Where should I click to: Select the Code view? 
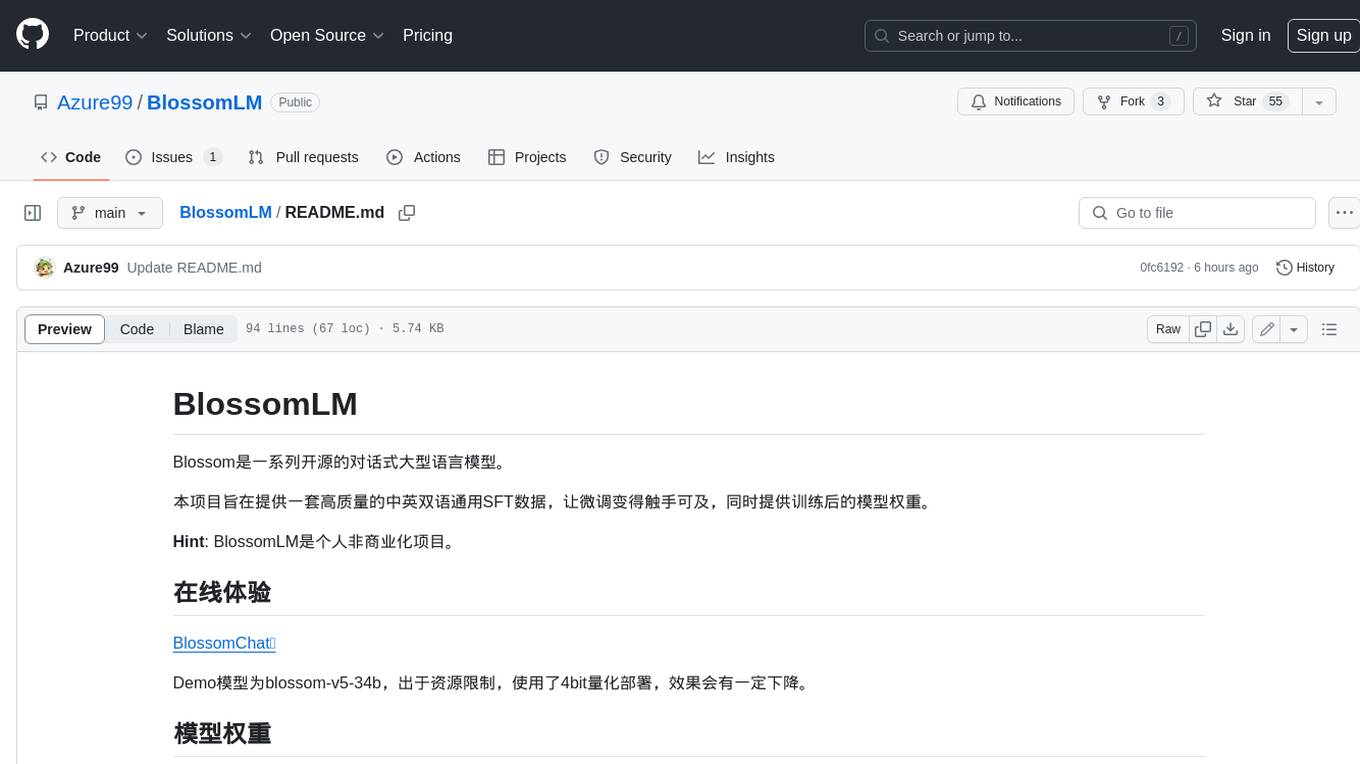(x=137, y=329)
